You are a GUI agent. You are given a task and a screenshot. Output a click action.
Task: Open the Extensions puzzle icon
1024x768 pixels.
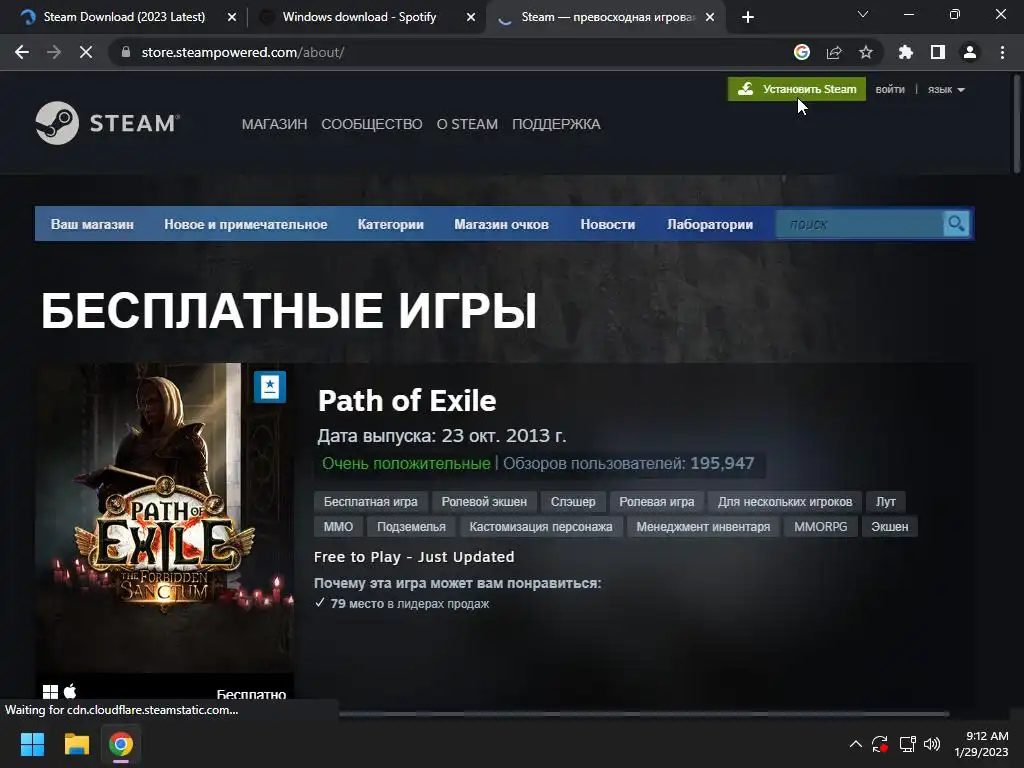tap(905, 52)
